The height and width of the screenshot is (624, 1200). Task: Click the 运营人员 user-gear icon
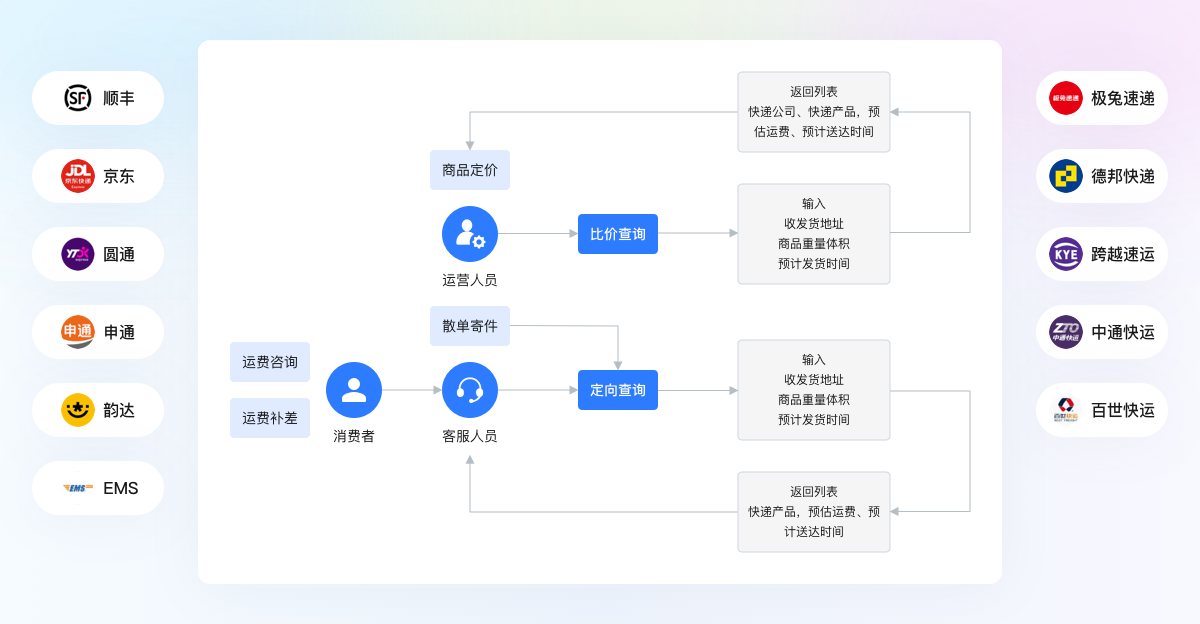[x=470, y=234]
